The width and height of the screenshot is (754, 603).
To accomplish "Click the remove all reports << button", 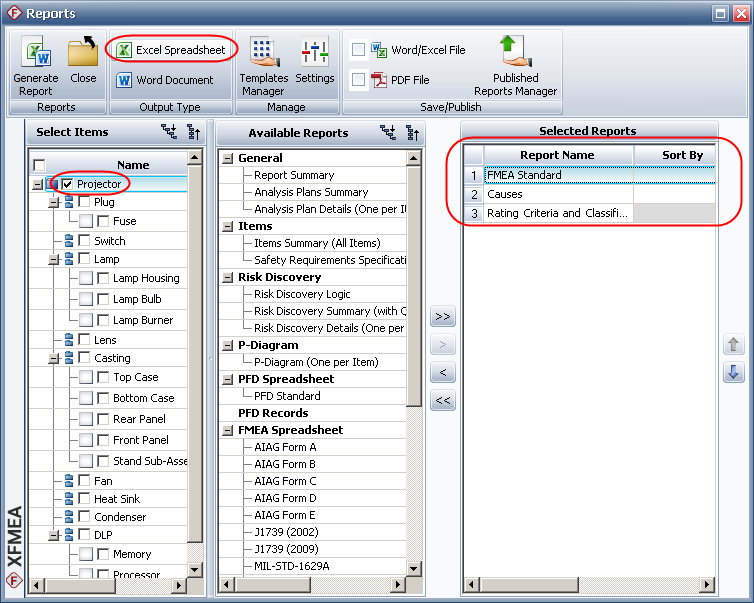I will (x=443, y=401).
